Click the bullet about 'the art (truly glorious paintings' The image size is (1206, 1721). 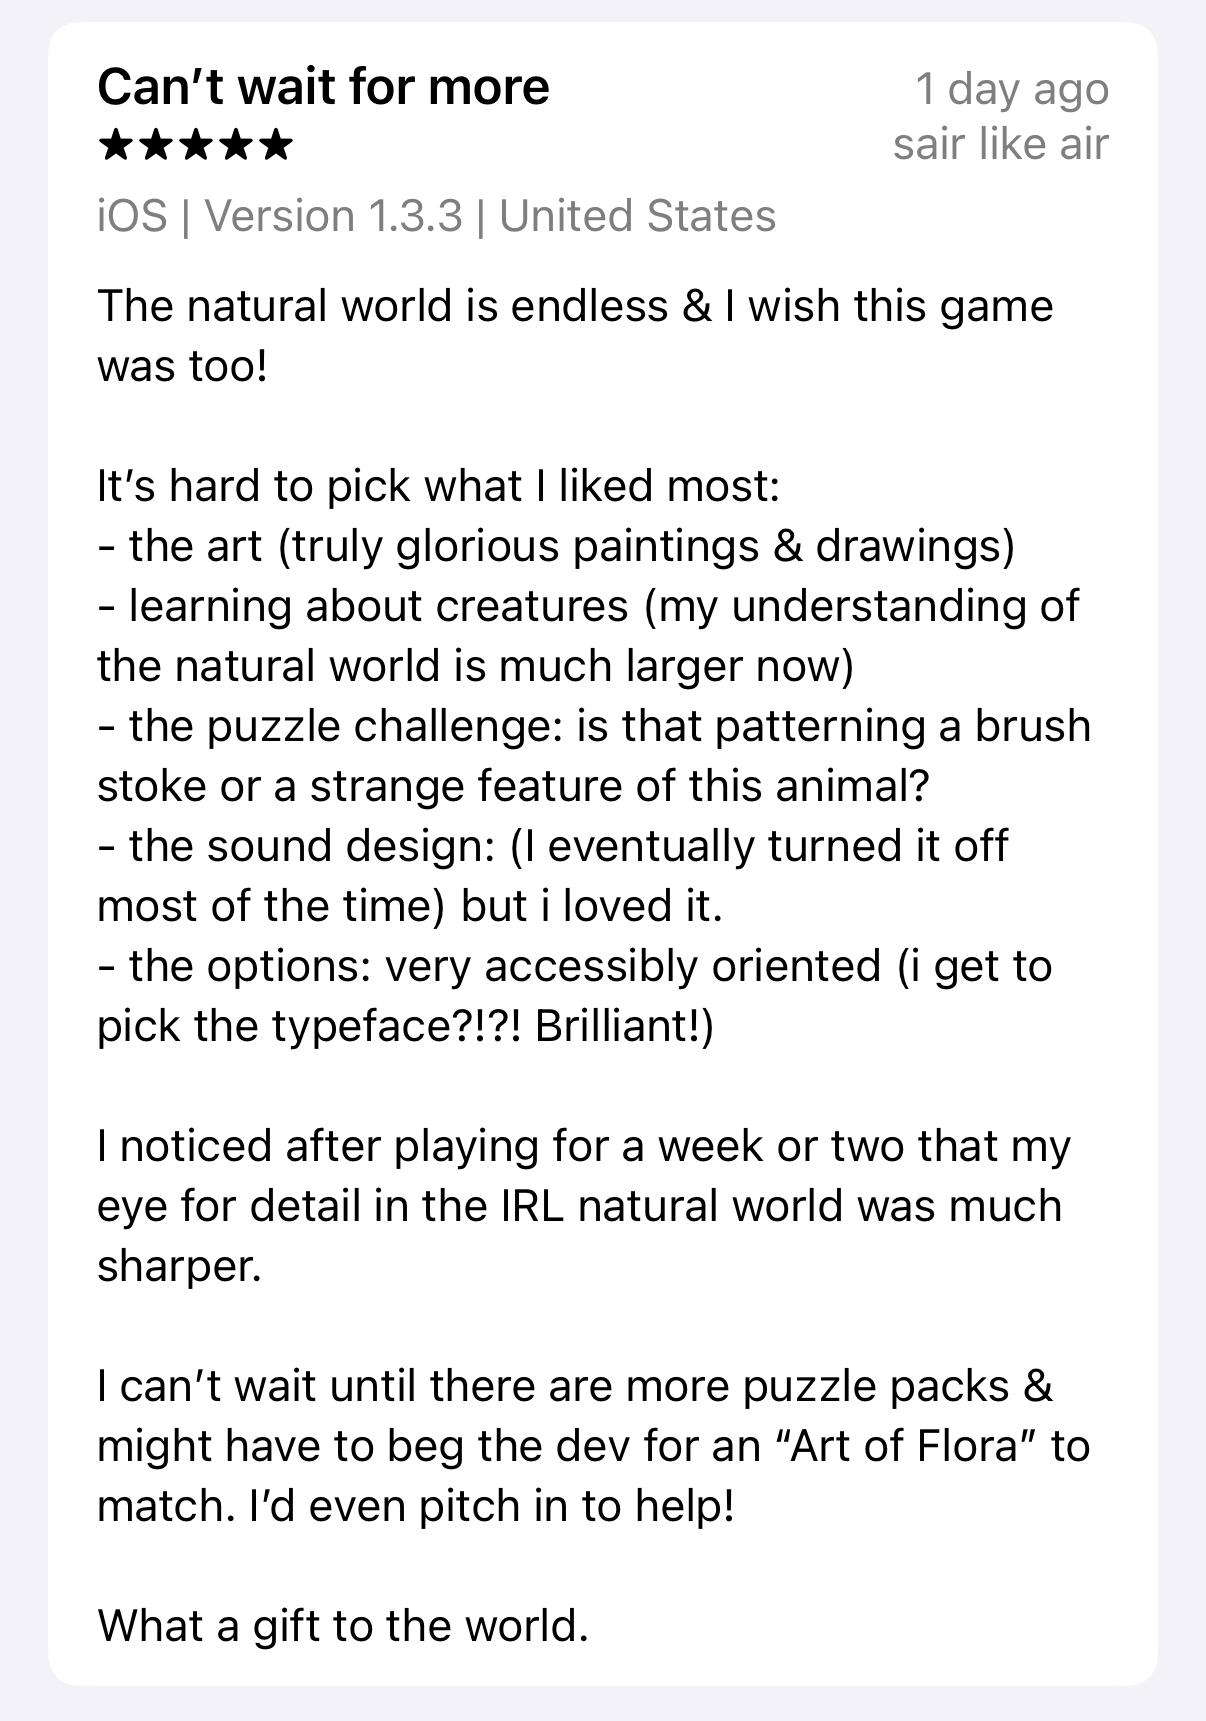pyautogui.click(x=556, y=546)
